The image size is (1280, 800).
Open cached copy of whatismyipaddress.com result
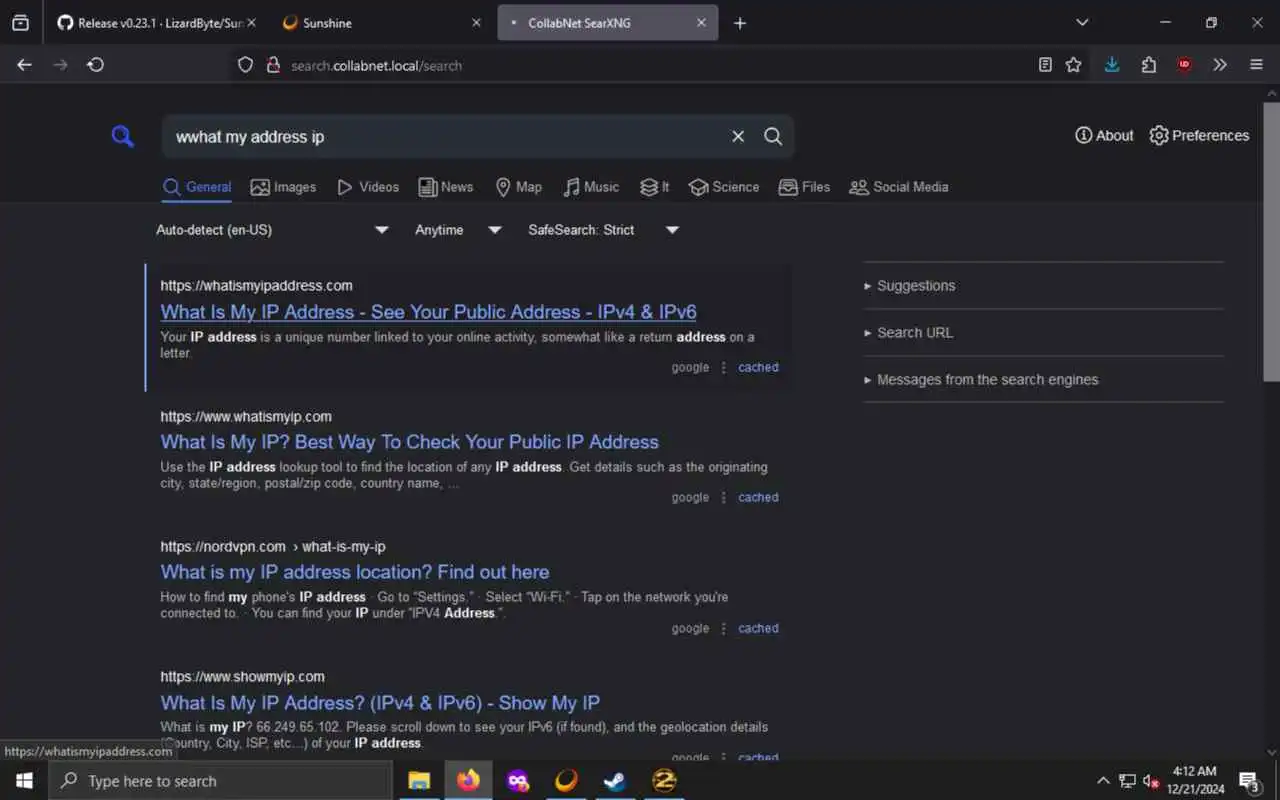[x=758, y=367]
